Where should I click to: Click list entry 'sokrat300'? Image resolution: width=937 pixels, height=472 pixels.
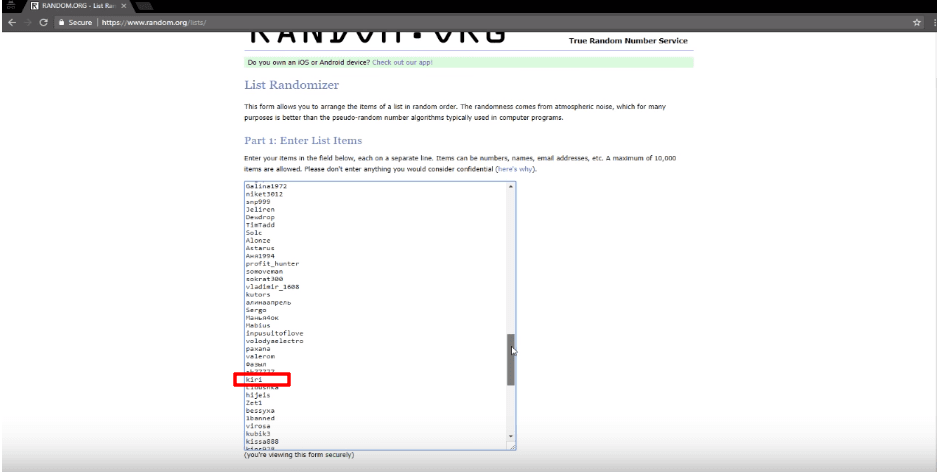pos(264,279)
